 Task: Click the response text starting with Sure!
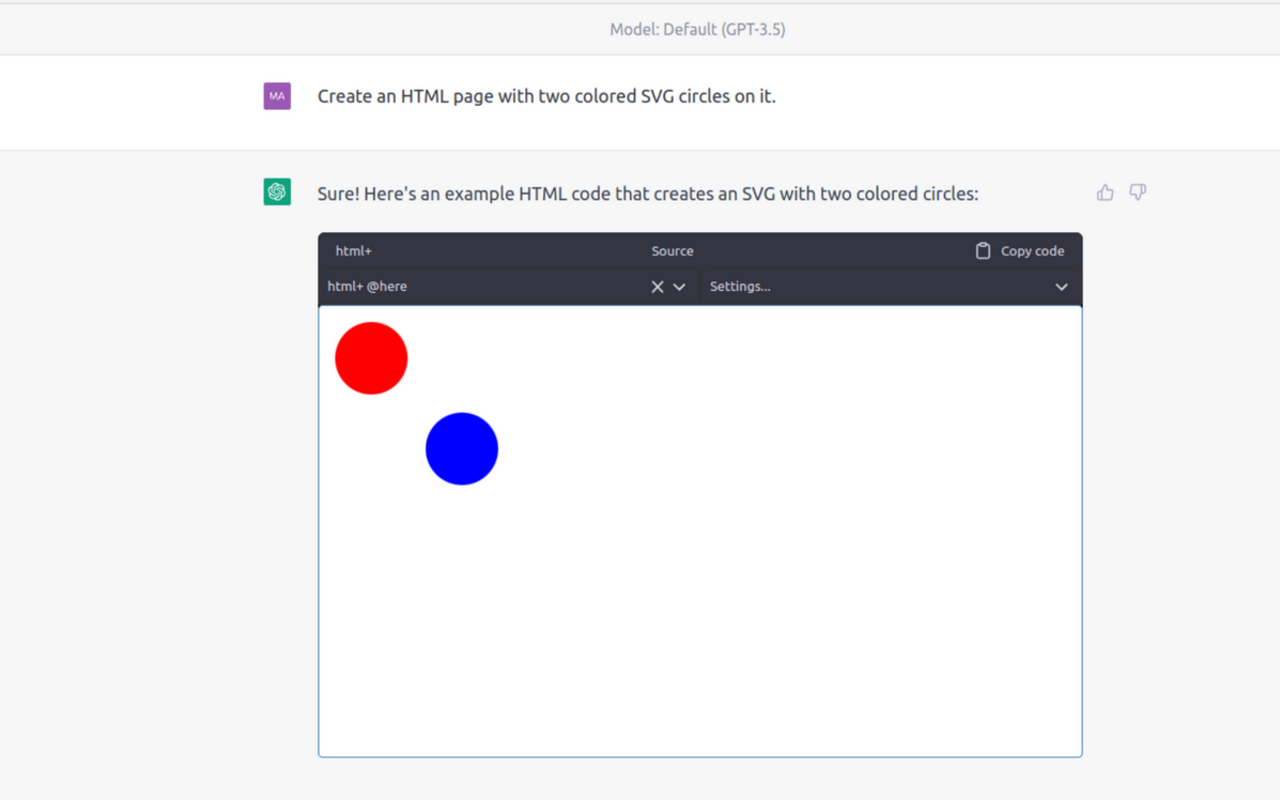click(648, 193)
